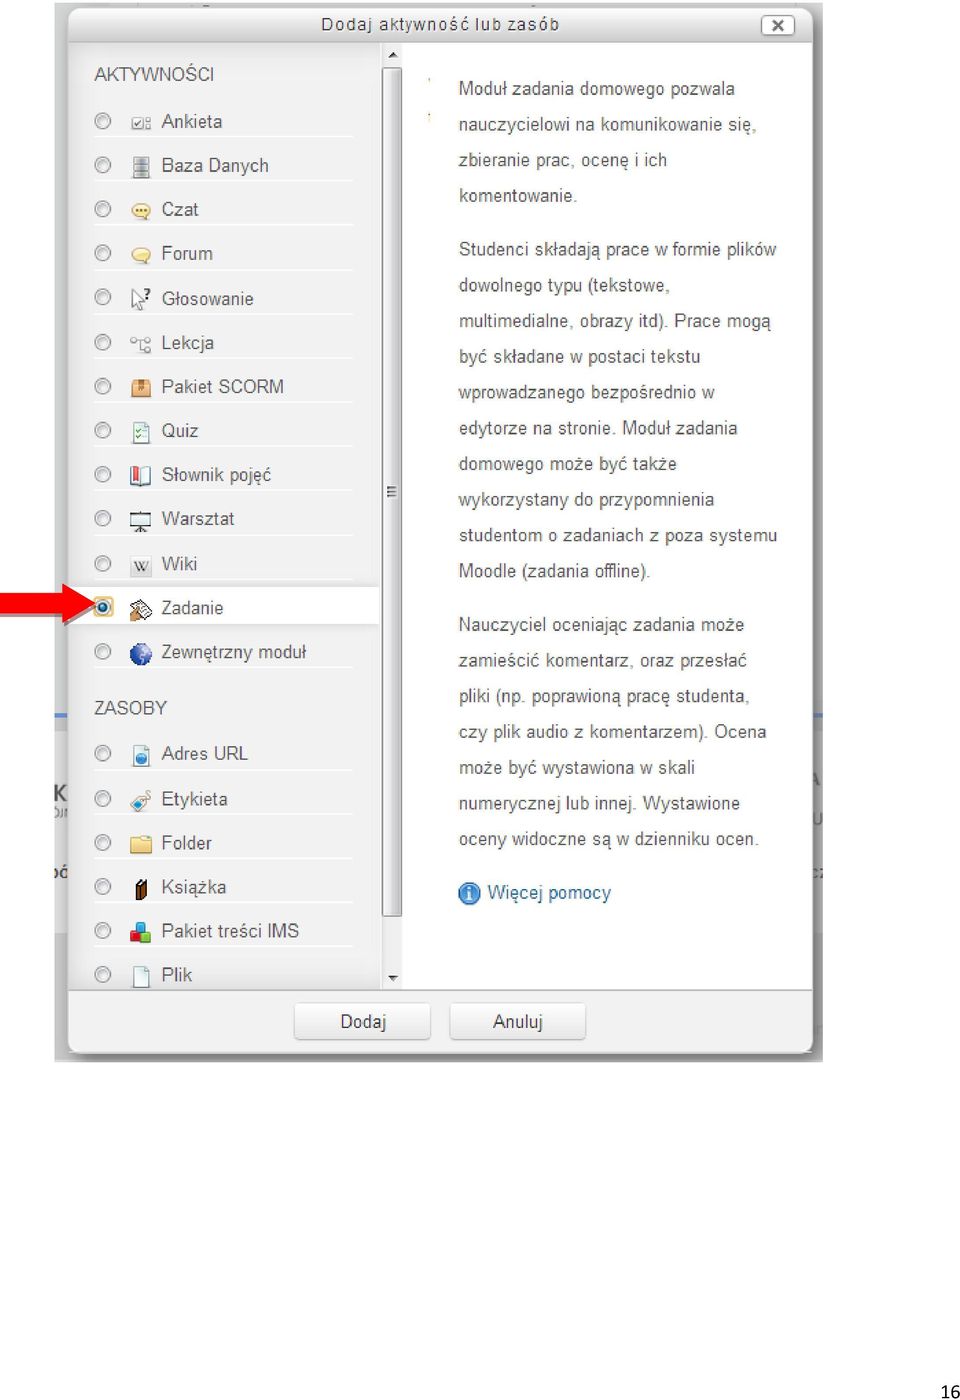The image size is (960, 1400).
Task: Click the Zewnętrzny moduł globe icon
Action: tap(141, 653)
